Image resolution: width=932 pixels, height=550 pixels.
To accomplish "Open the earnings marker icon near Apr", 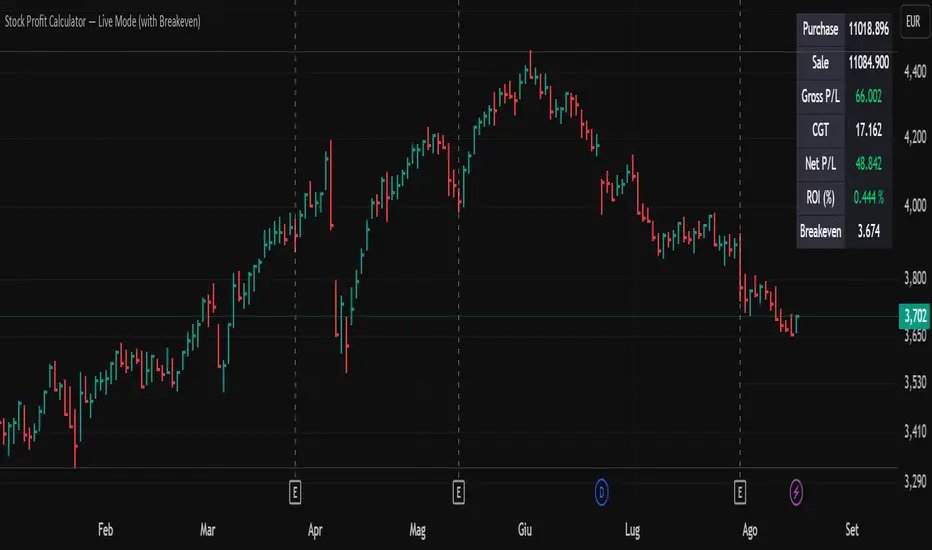I will pos(295,492).
